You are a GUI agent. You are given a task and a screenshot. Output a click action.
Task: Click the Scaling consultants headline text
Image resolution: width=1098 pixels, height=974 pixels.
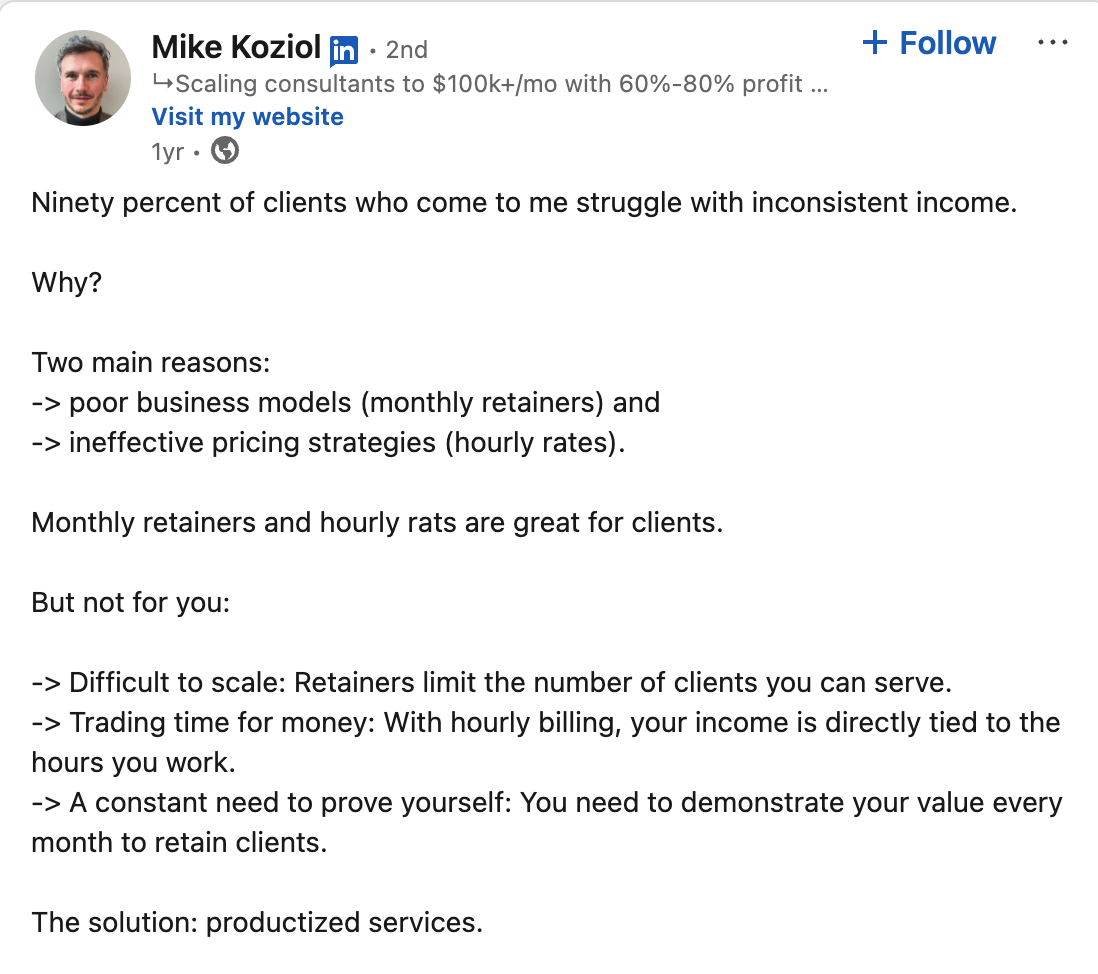tap(489, 84)
